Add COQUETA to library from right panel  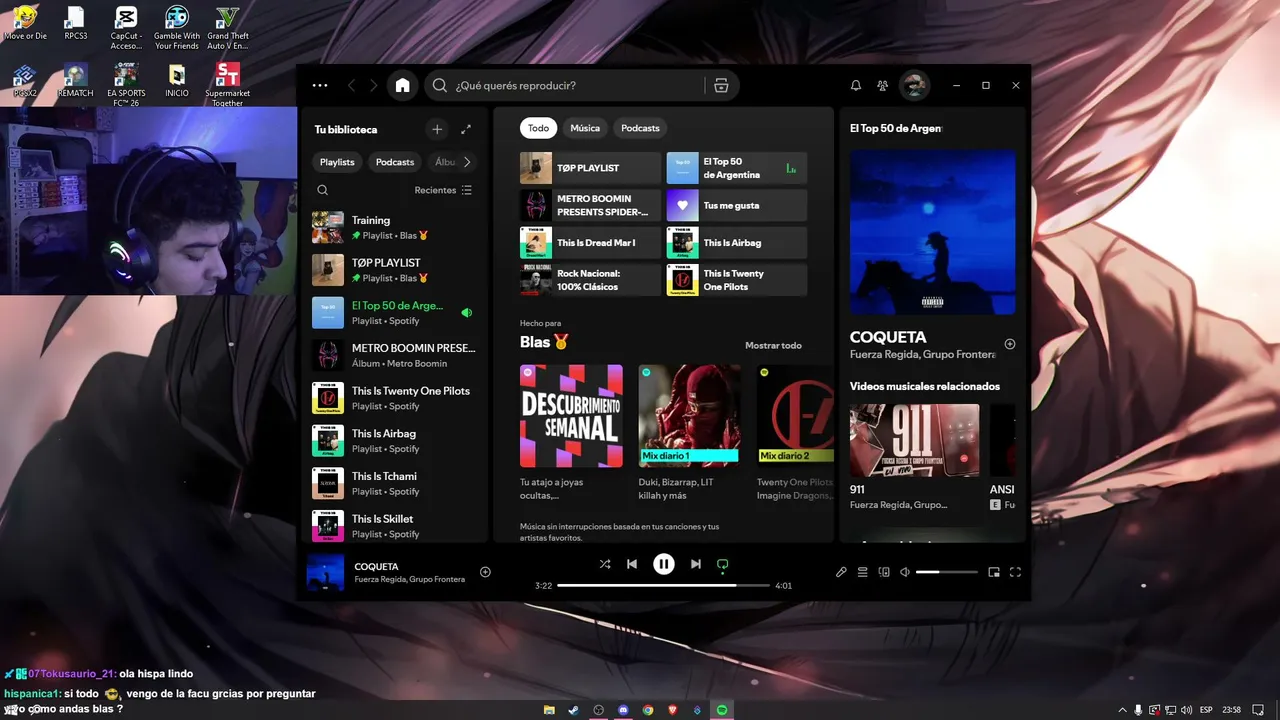click(x=1010, y=344)
